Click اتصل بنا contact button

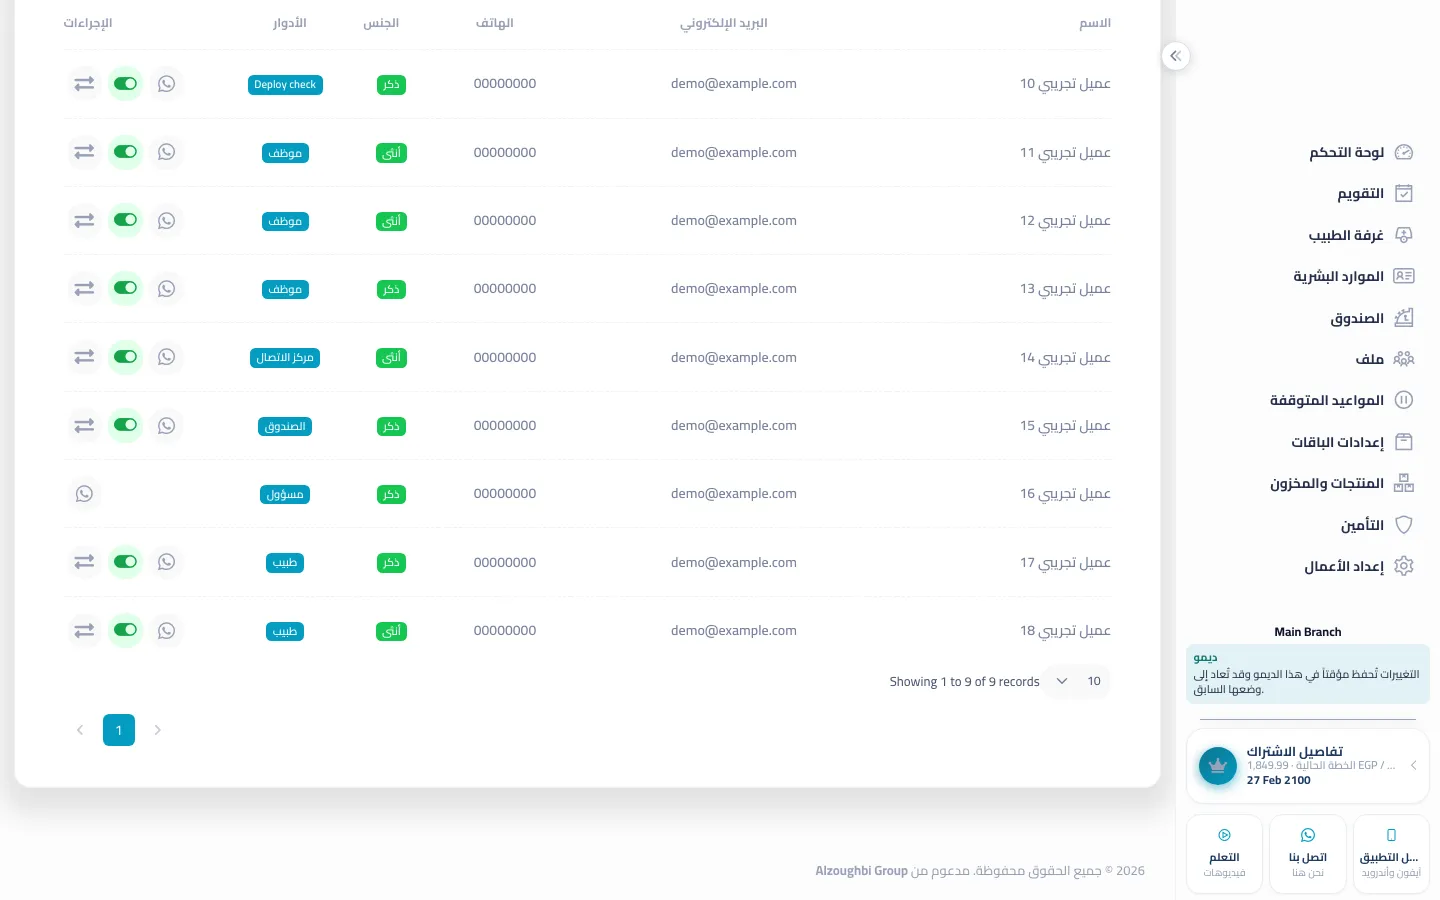(1308, 854)
